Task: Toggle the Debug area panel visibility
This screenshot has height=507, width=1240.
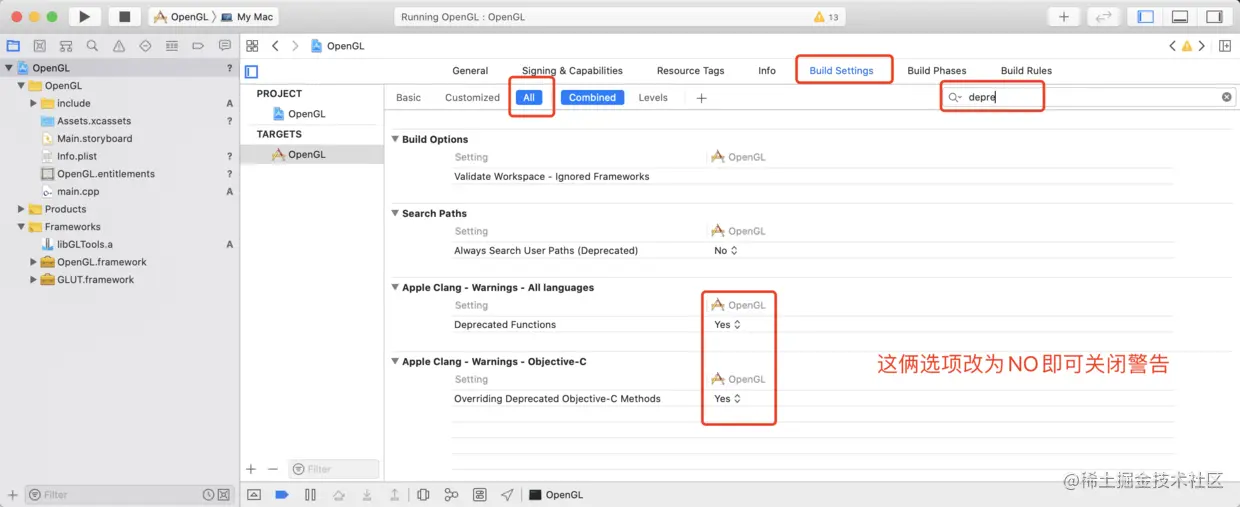Action: click(1180, 16)
